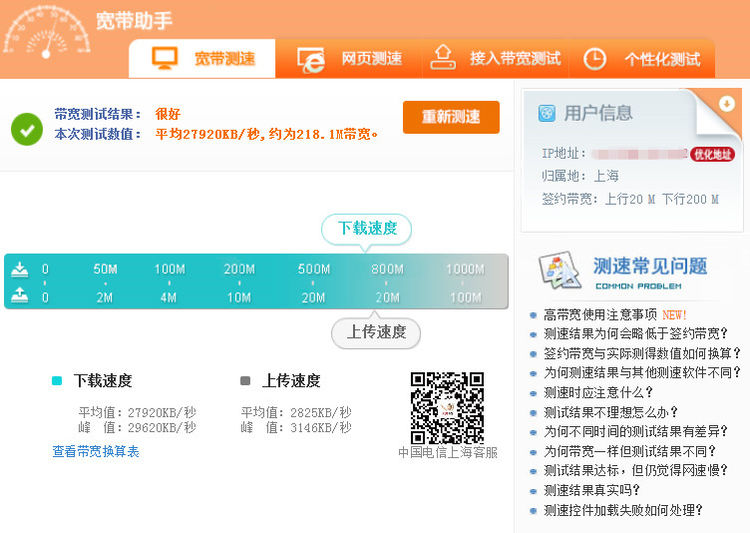Image resolution: width=750 pixels, height=533 pixels.
Task: Switch to the 宽带测速 tab
Action: tap(202, 58)
